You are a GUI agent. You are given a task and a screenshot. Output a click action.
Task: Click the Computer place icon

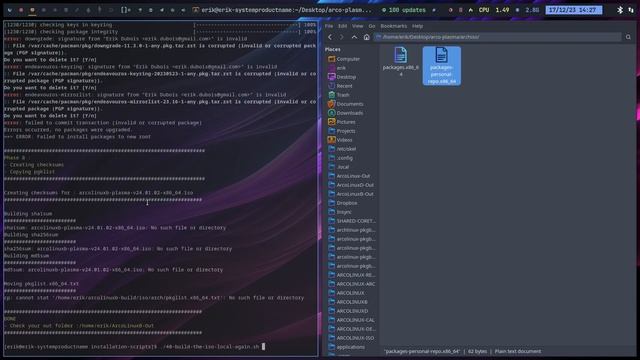click(x=331, y=59)
